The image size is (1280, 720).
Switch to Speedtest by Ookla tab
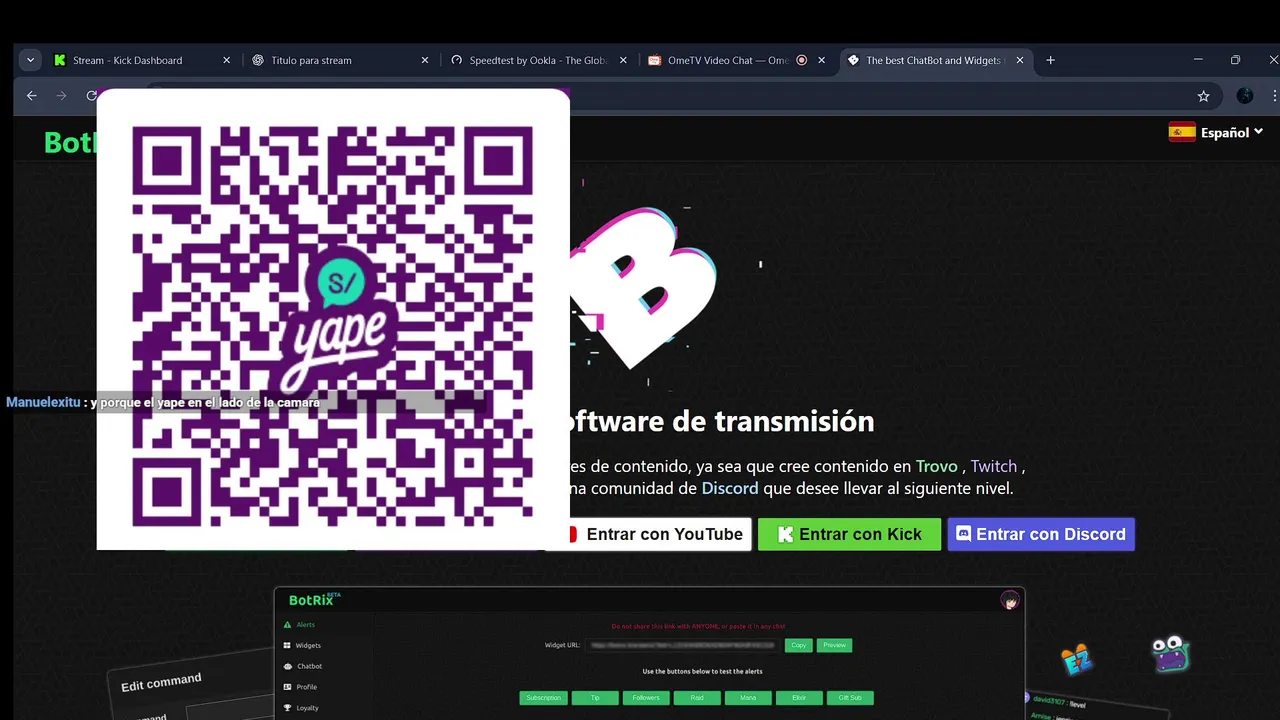538,60
